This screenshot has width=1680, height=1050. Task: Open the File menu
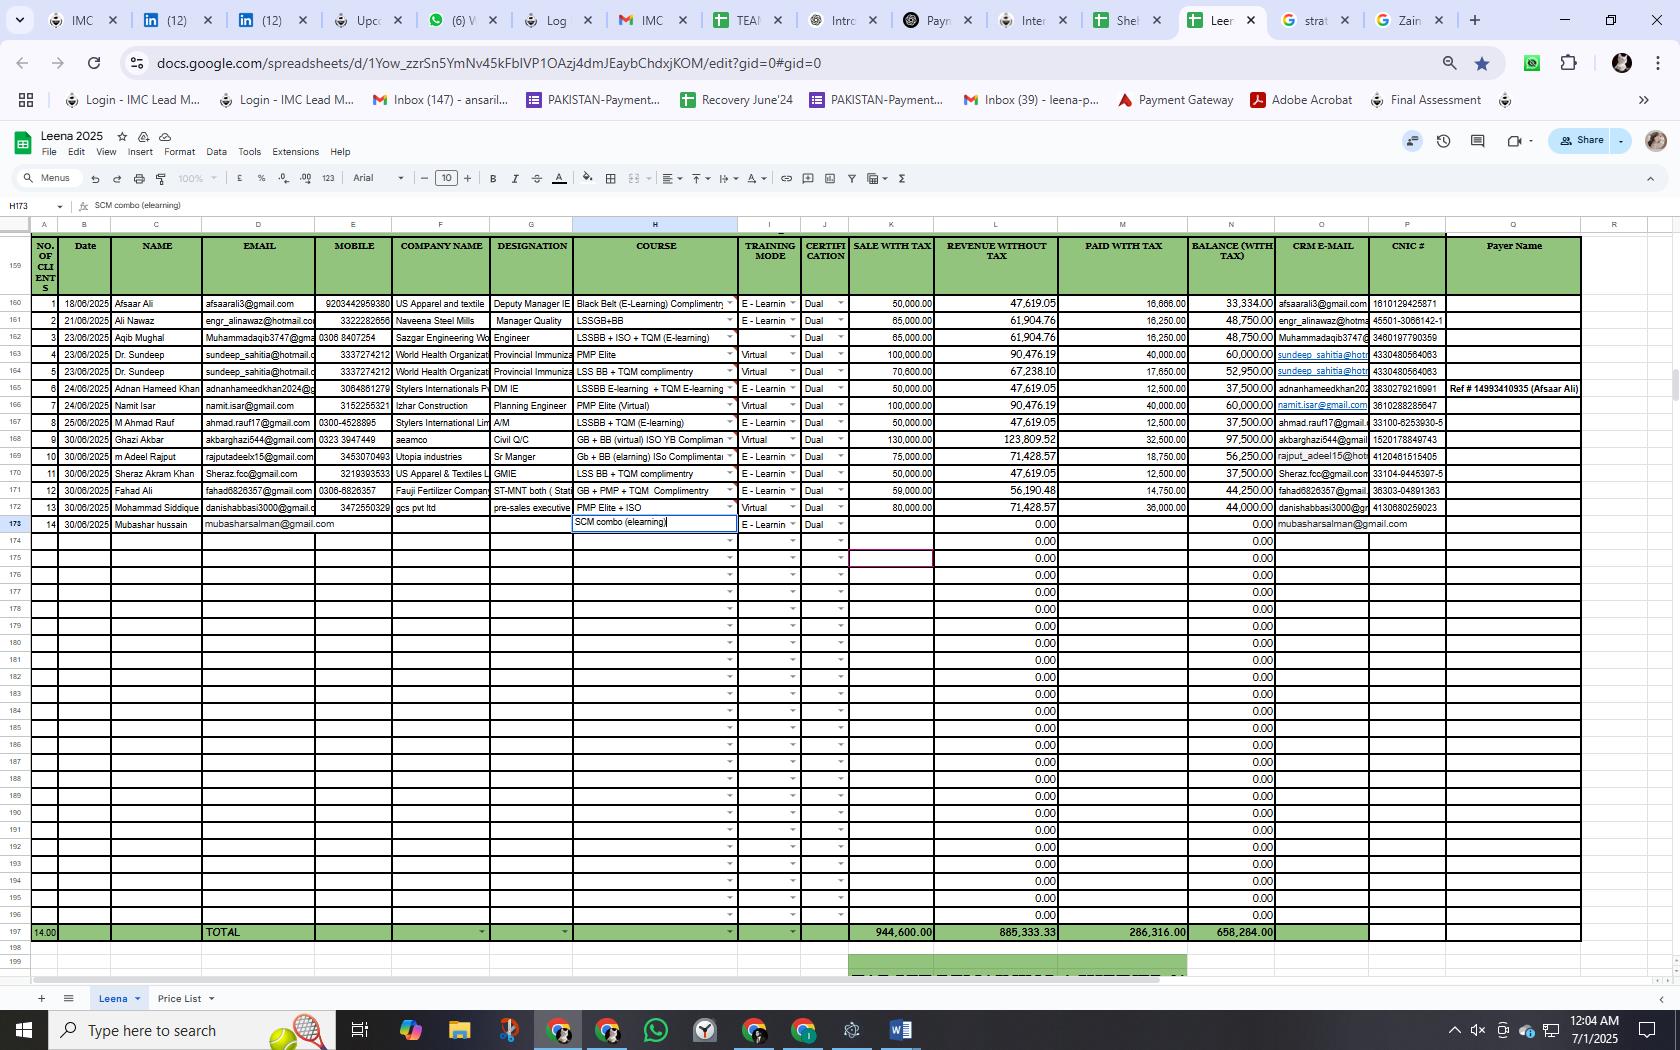(49, 152)
